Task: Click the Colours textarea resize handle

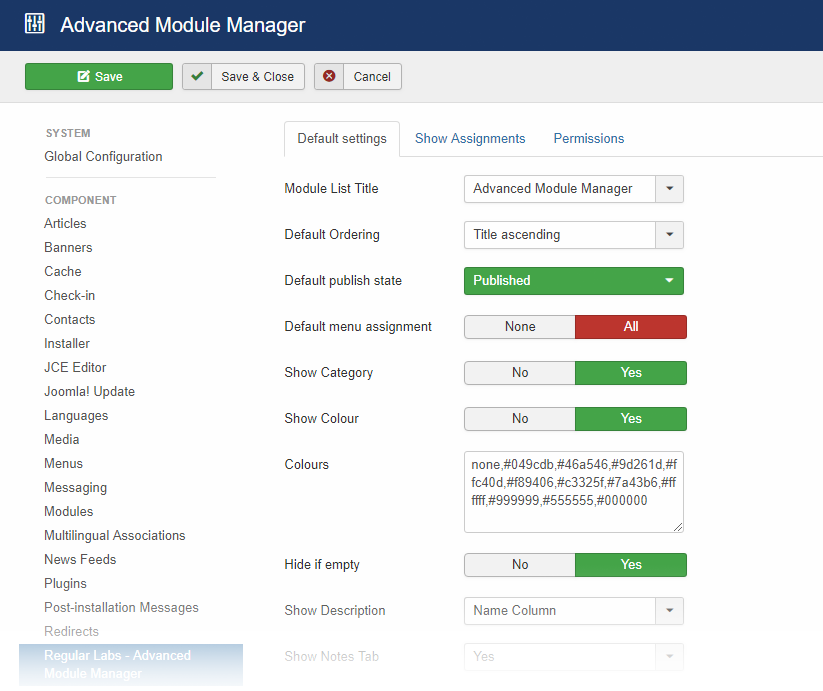Action: coord(678,526)
